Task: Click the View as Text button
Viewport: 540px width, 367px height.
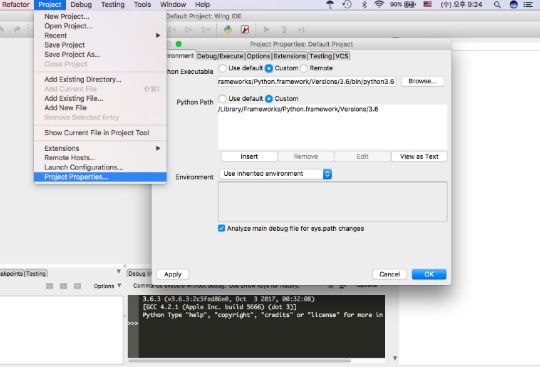Action: [x=419, y=157]
